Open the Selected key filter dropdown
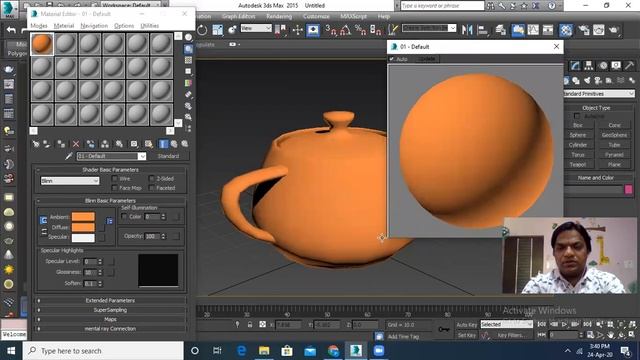Image resolution: width=640 pixels, height=360 pixels. coord(507,324)
